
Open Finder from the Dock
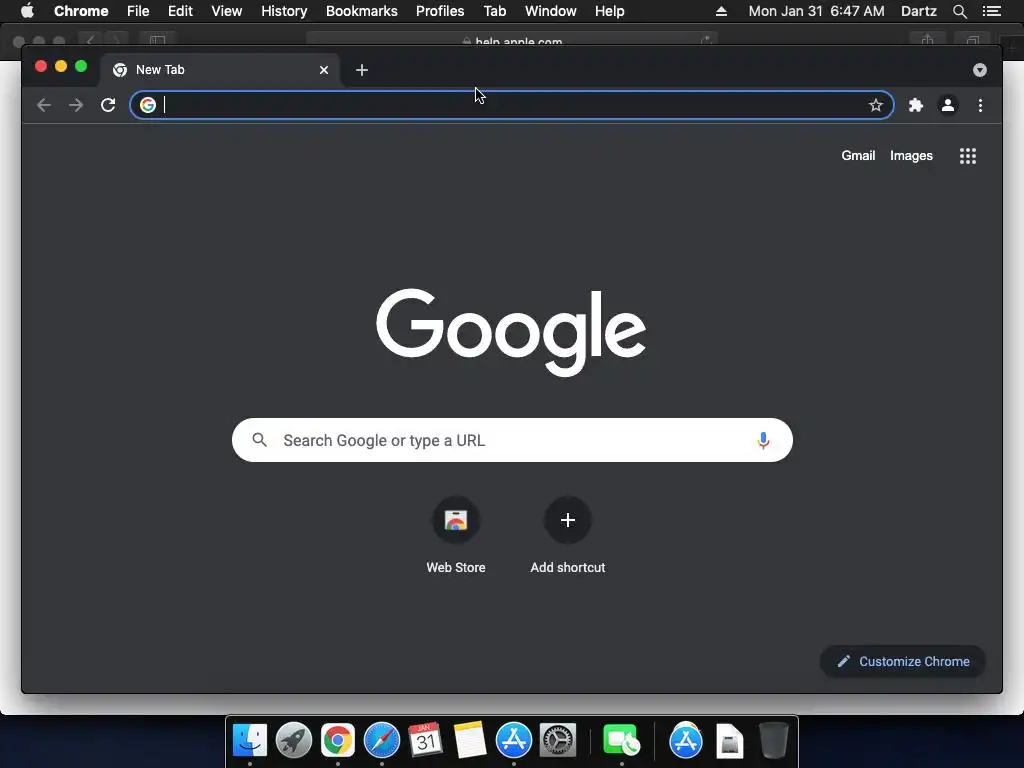tap(250, 741)
